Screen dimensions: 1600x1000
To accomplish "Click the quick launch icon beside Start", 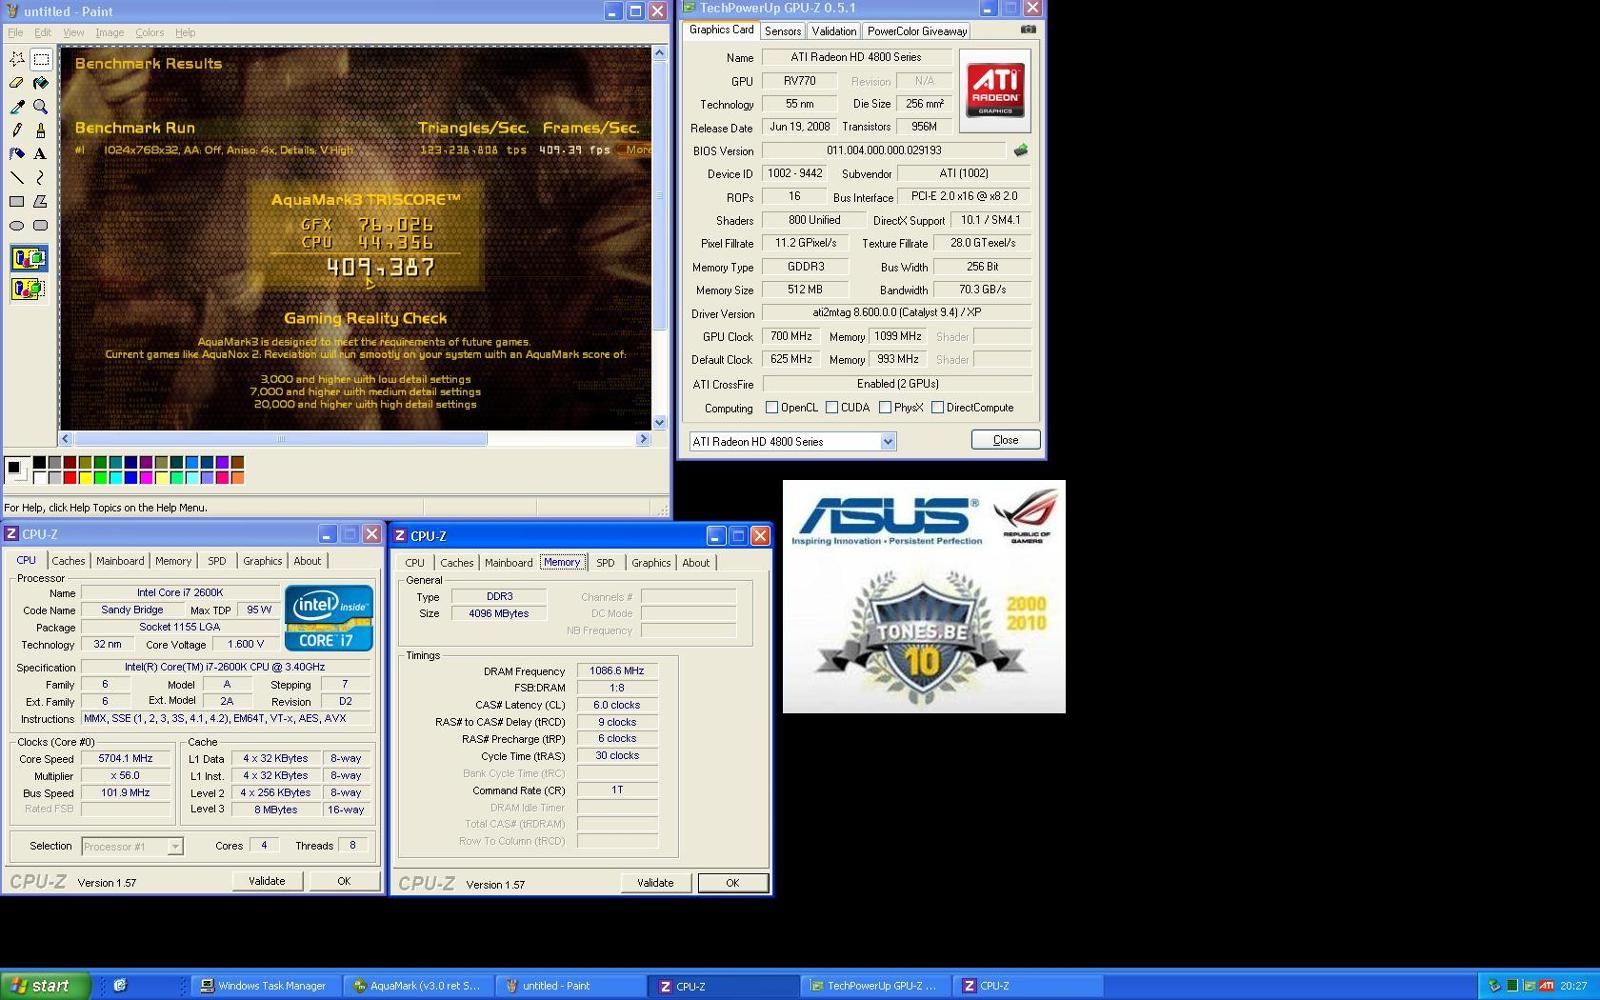I will click(120, 985).
